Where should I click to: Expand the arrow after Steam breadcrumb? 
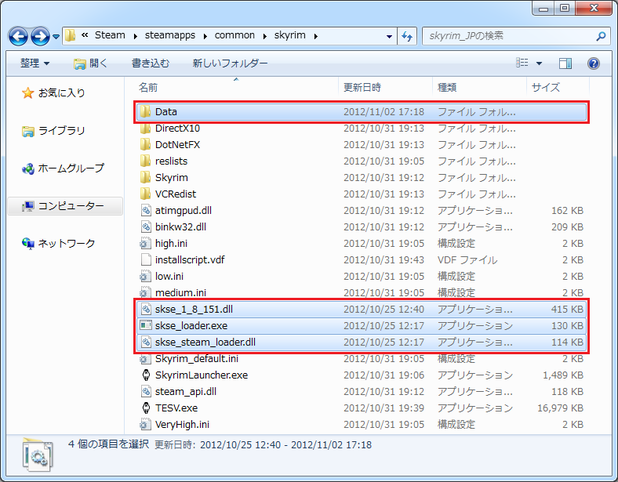click(x=135, y=36)
